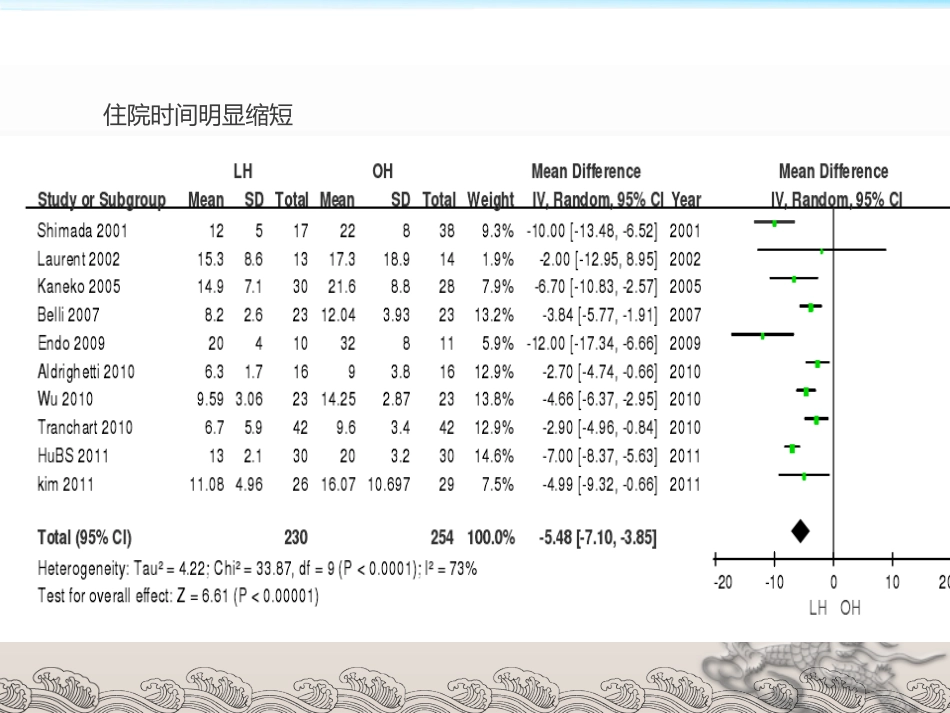The width and height of the screenshot is (950, 713).
Task: Select the Tranchart 2010 study label
Action: [85, 428]
